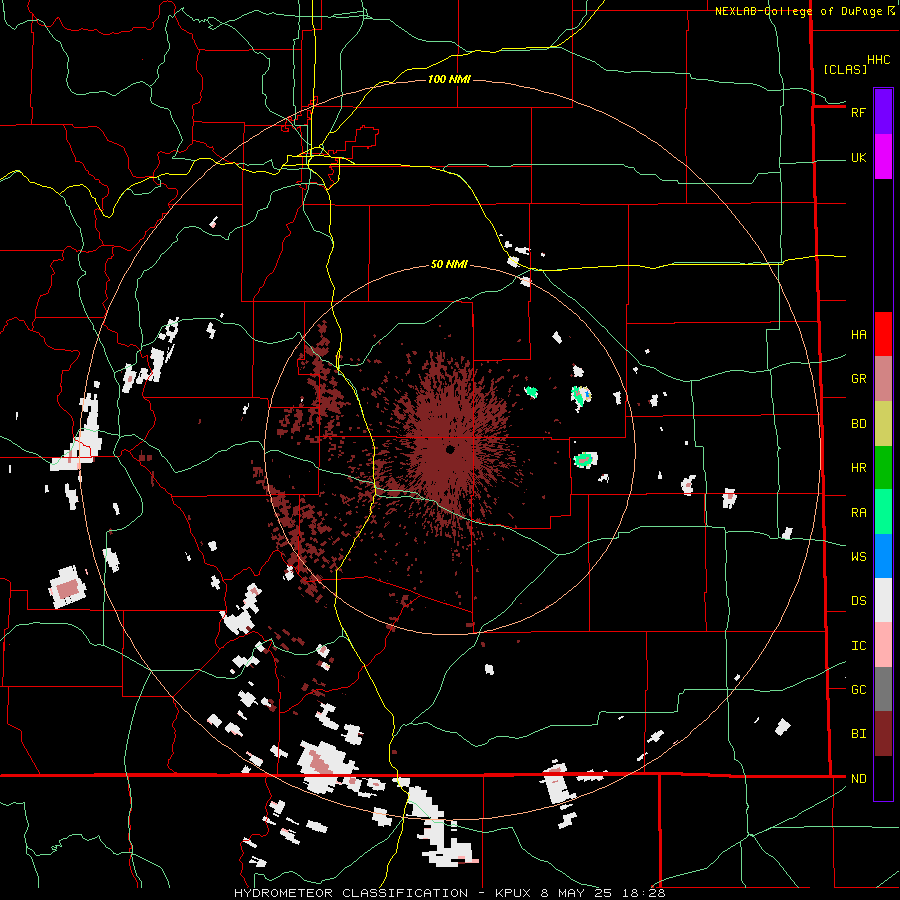Click the 'GC' legend label
Screen dimensions: 900x900
click(858, 690)
